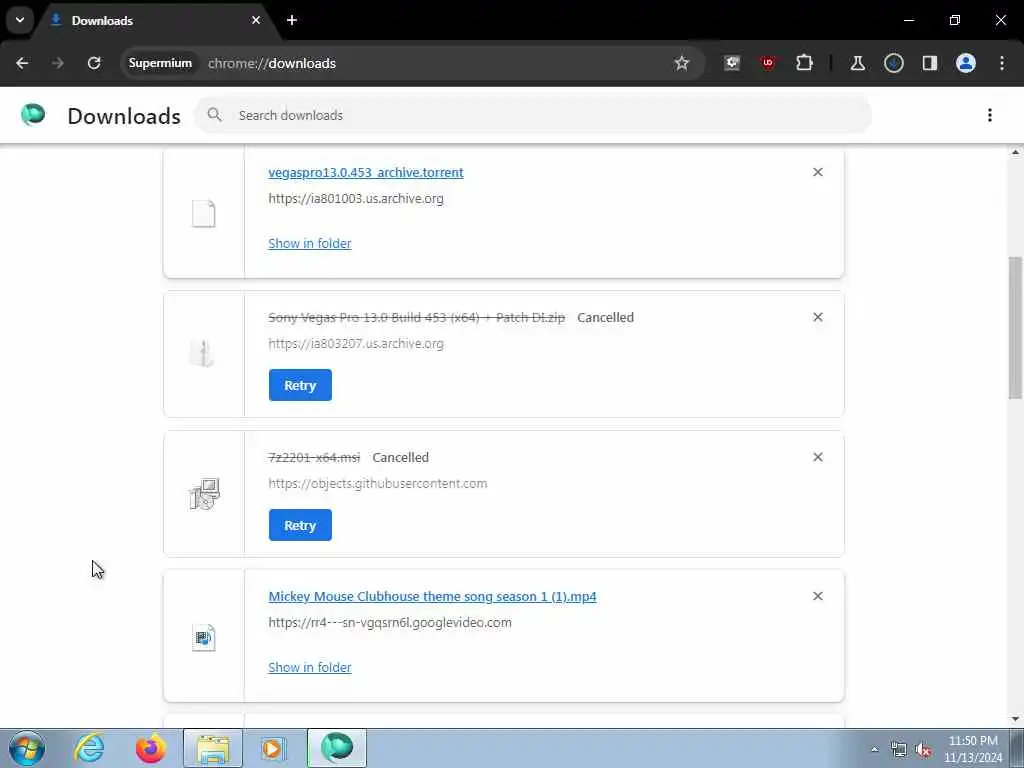The width and height of the screenshot is (1024, 768).
Task: Retry the 7z2201-x64.msi download
Action: pos(300,525)
